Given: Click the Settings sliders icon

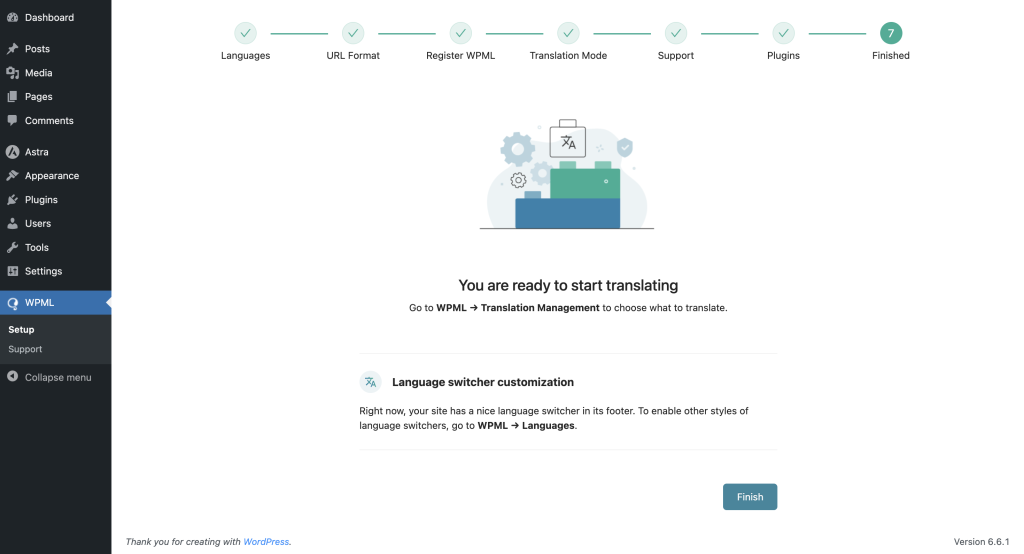Looking at the screenshot, I should [12, 271].
